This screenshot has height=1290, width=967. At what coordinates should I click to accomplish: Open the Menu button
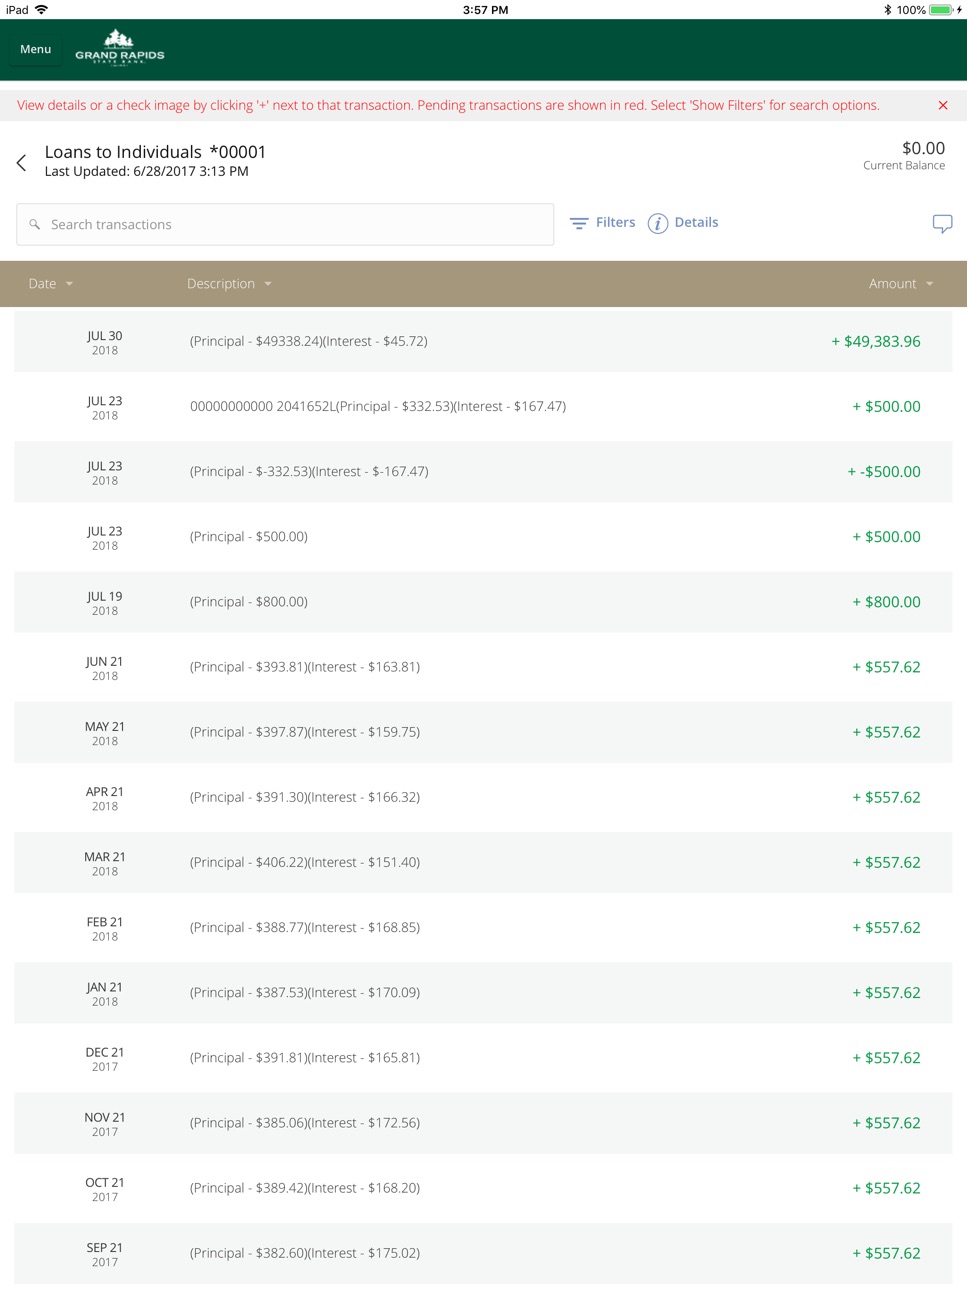(35, 49)
